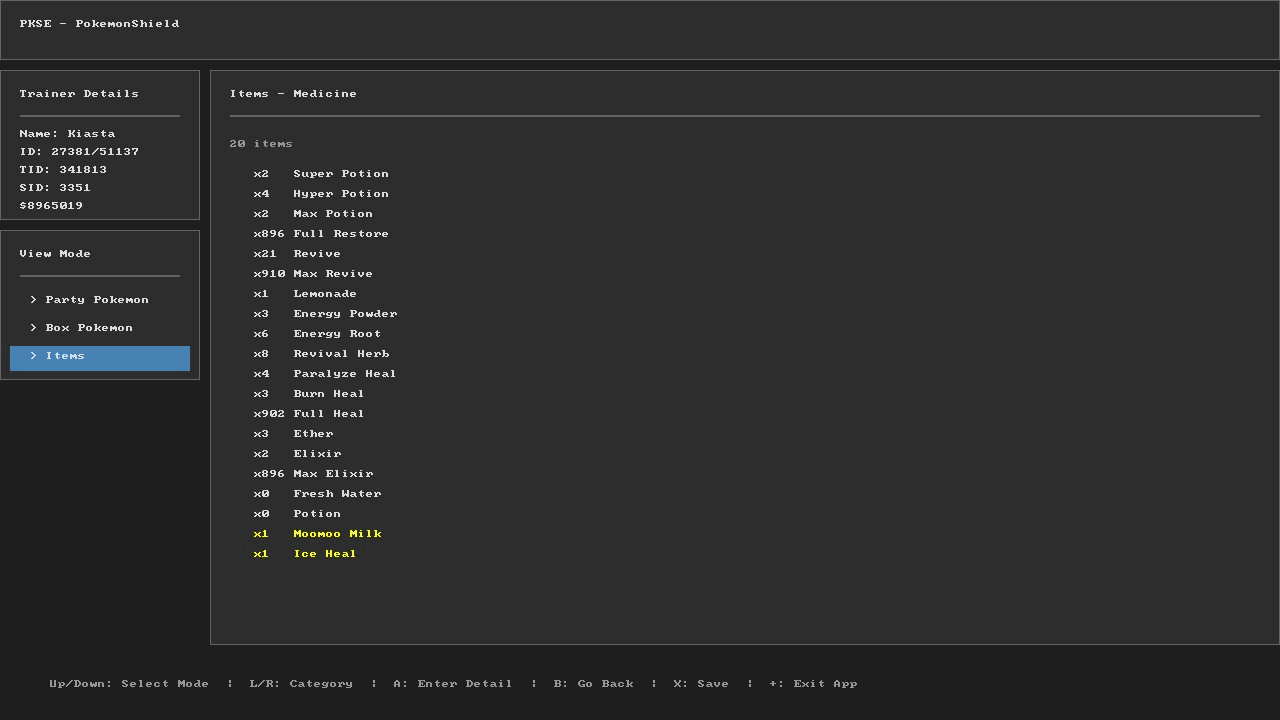The height and width of the screenshot is (720, 1280).
Task: Click the +: Exit App hint
Action: (813, 684)
